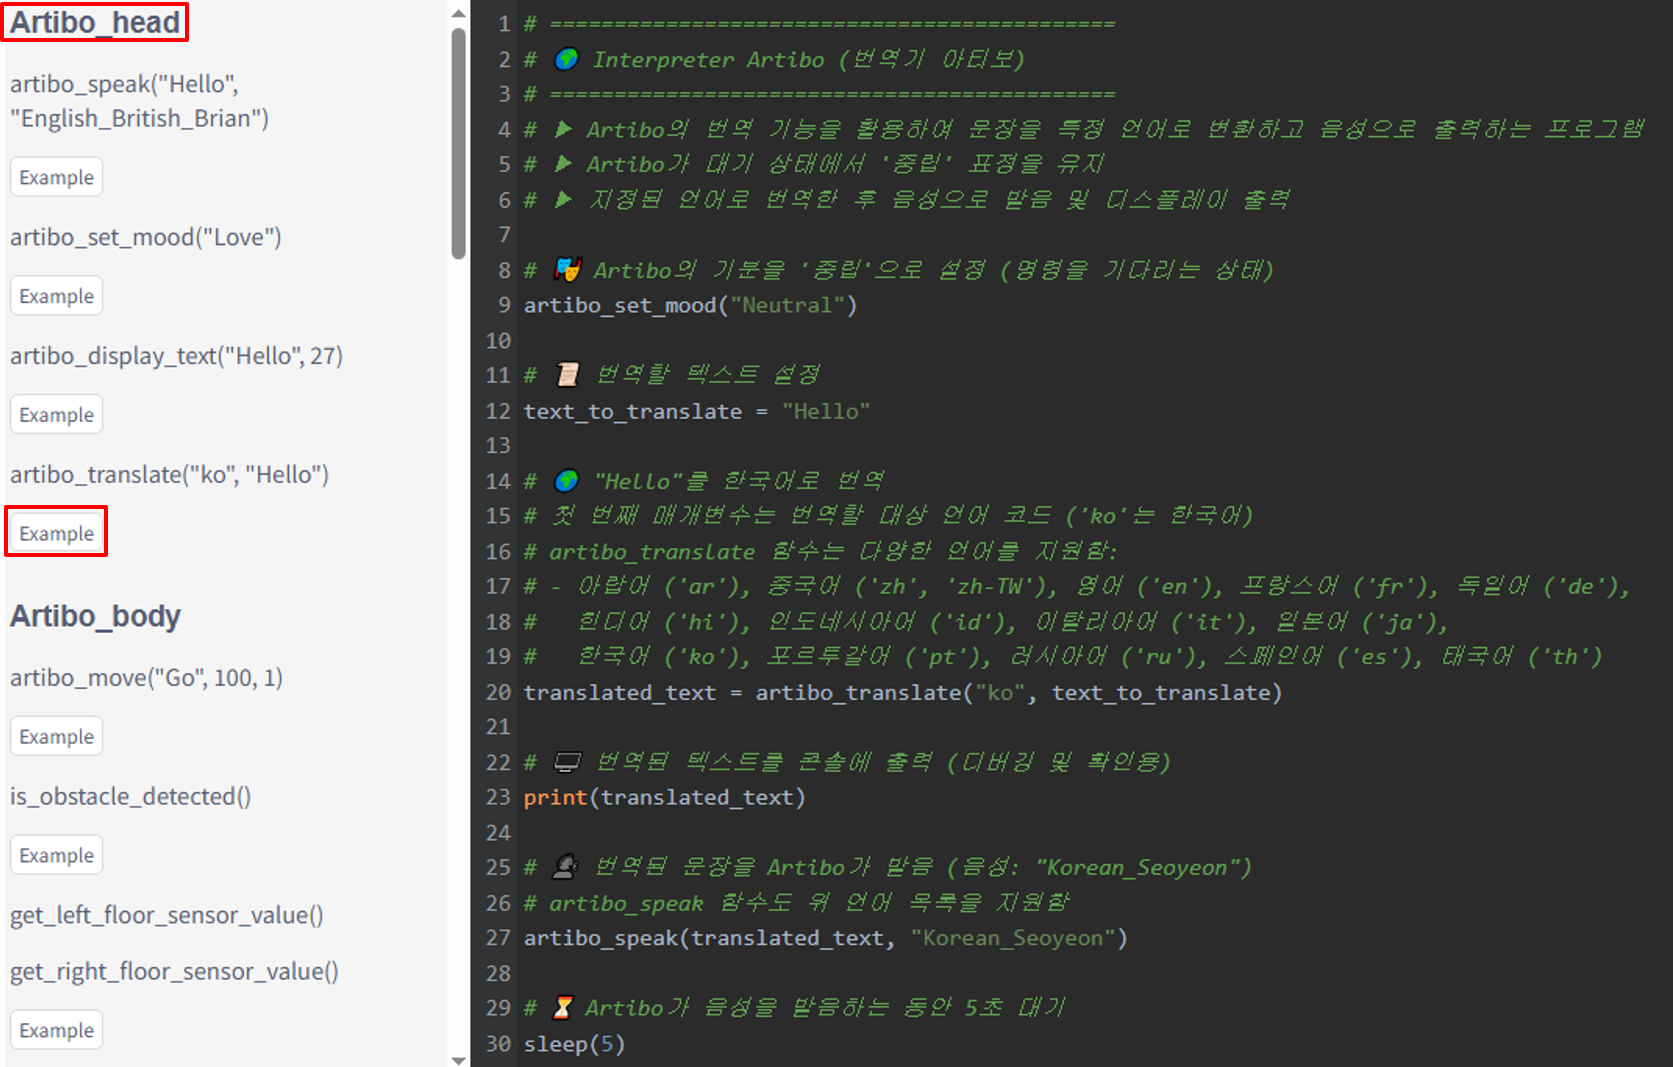1673x1067 pixels.
Task: Show the Example for artibo_display_text
Action: pyautogui.click(x=56, y=415)
